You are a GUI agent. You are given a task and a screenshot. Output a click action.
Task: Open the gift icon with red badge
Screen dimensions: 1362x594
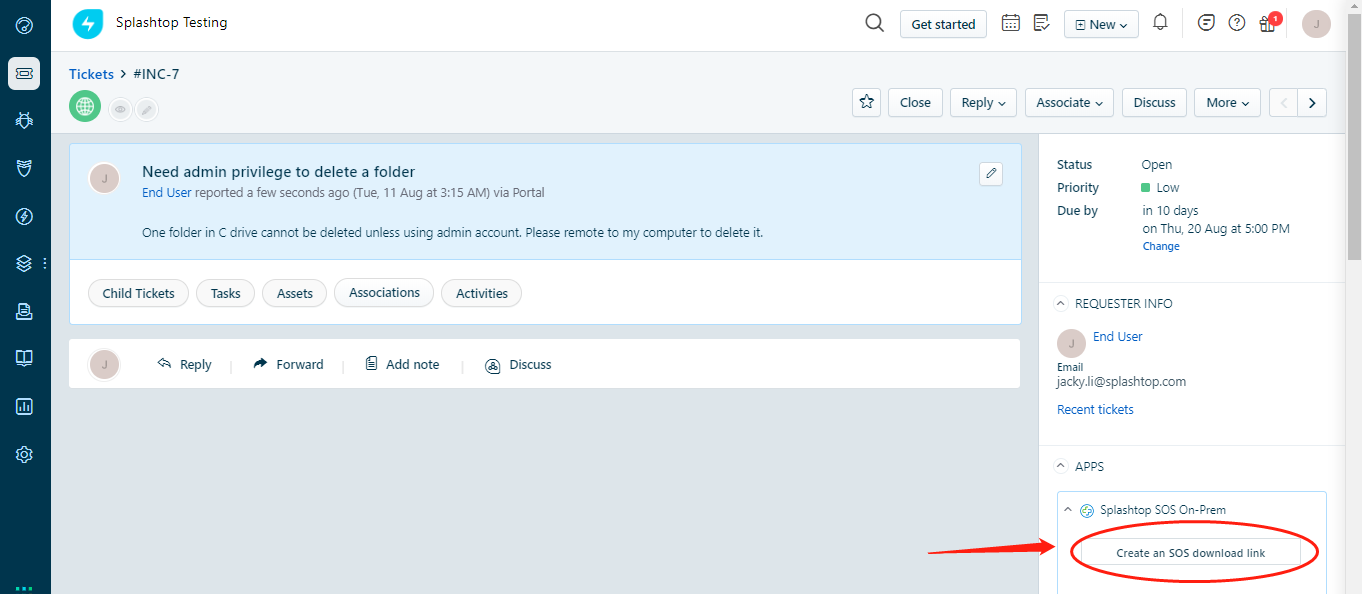coord(1268,23)
